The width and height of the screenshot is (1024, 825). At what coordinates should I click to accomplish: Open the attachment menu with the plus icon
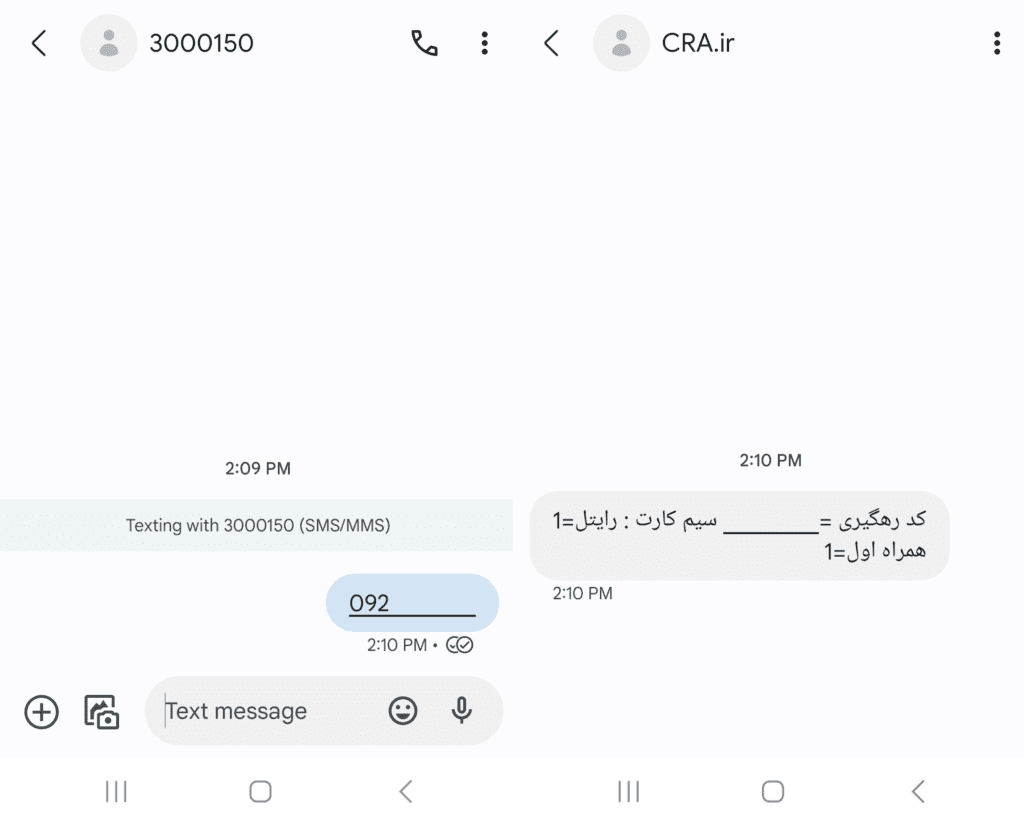coord(40,711)
